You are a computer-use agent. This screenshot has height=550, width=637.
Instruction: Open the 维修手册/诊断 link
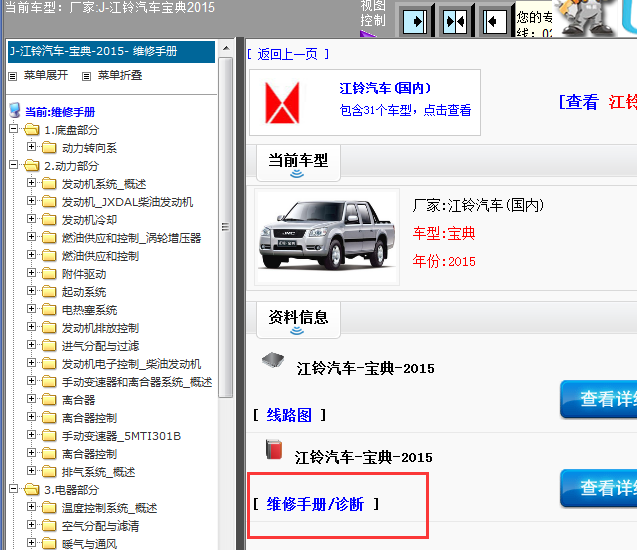[315, 504]
